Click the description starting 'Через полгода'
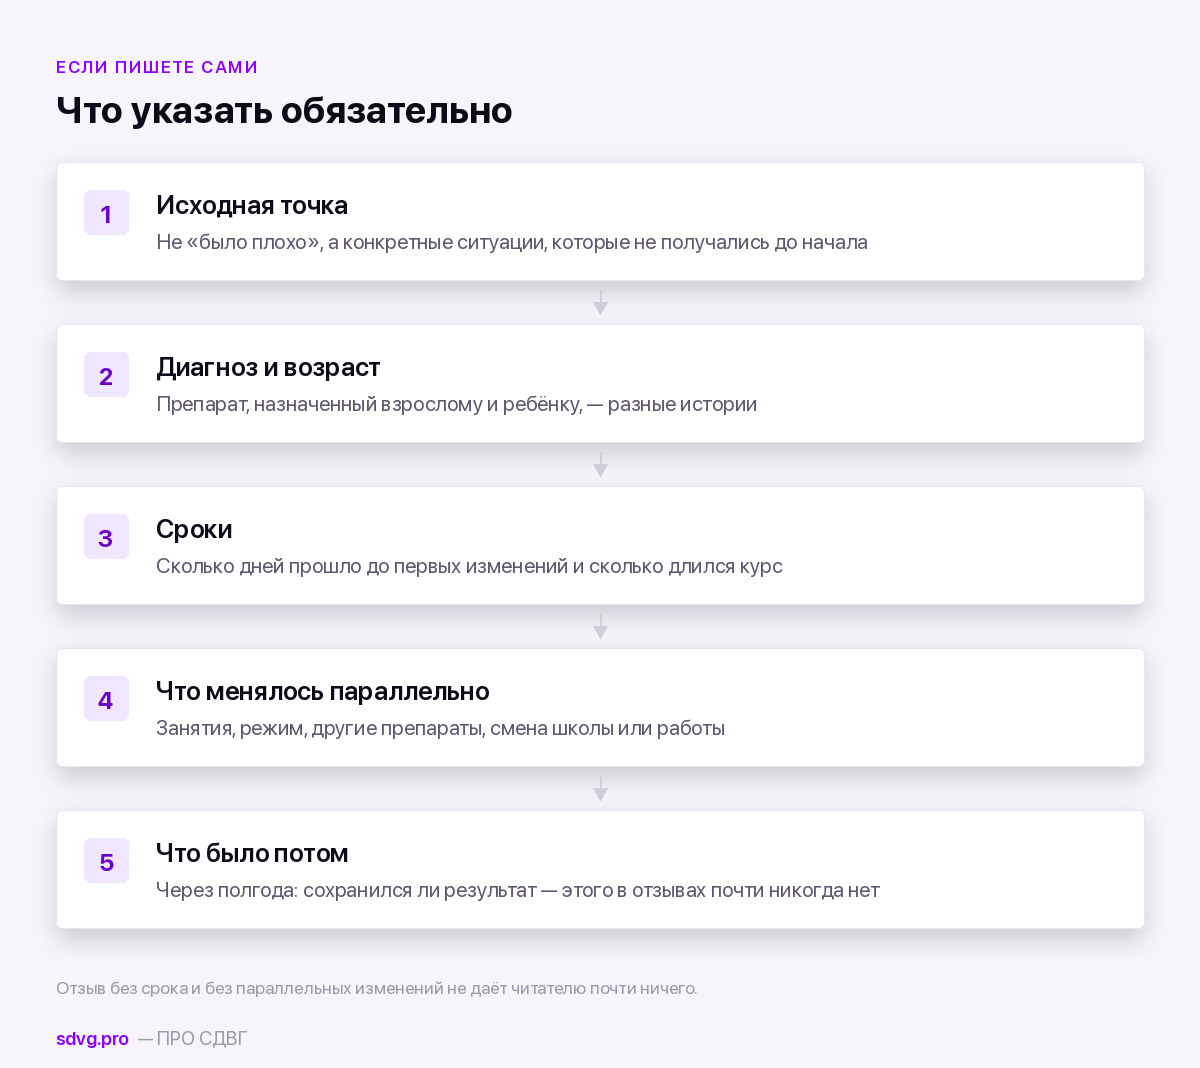The width and height of the screenshot is (1200, 1068). point(518,890)
